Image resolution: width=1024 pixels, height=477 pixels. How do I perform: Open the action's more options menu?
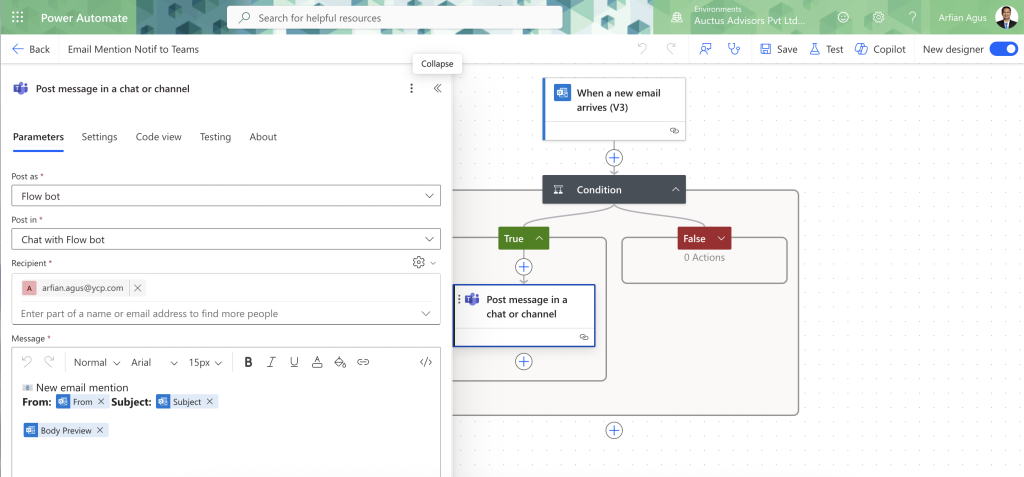[411, 88]
